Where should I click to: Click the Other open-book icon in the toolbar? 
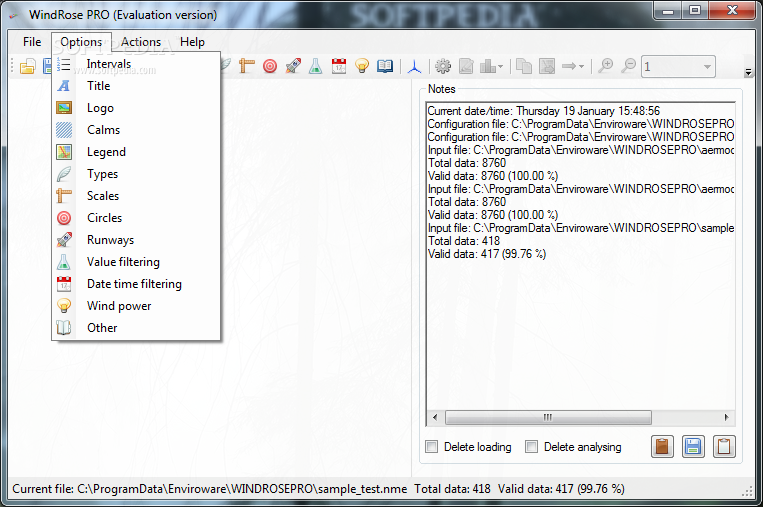pyautogui.click(x=385, y=66)
